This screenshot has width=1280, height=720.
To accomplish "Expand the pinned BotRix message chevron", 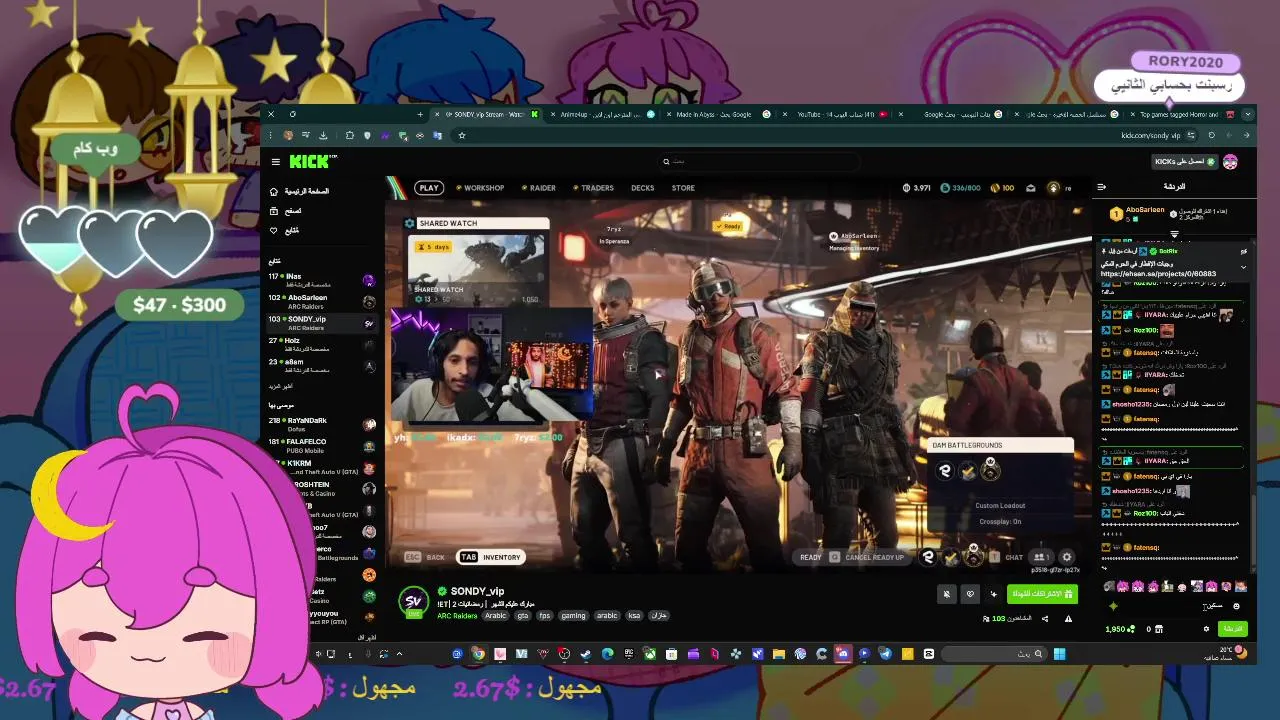I will 1244,267.
